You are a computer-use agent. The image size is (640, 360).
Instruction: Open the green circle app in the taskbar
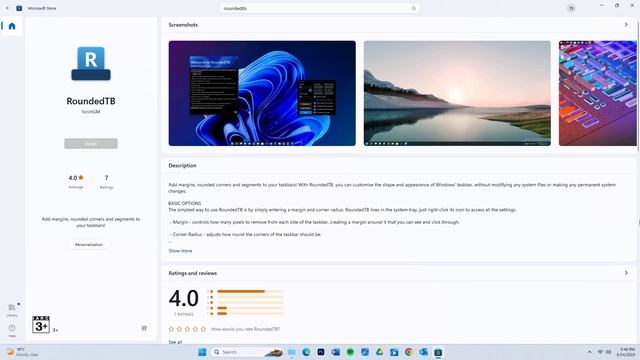point(350,352)
